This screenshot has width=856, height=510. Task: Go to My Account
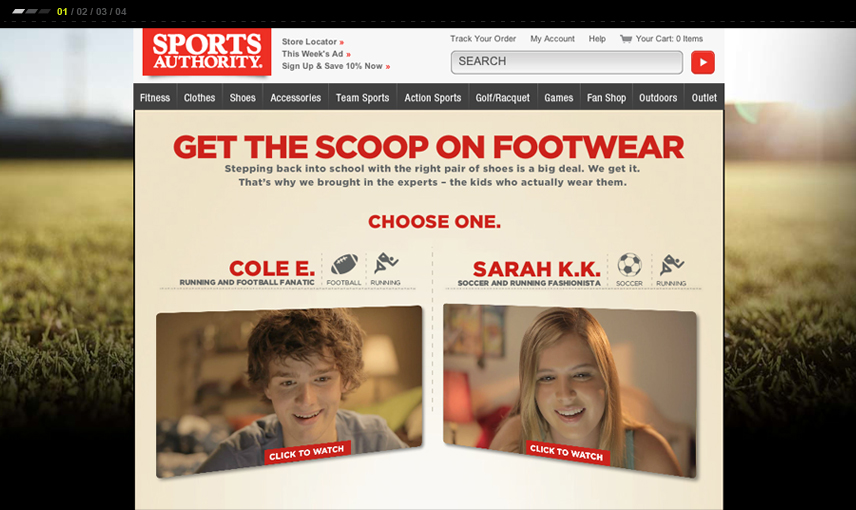click(552, 39)
